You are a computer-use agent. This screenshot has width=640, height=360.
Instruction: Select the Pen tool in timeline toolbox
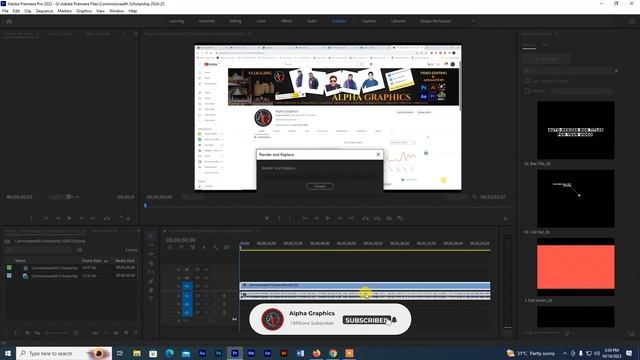click(151, 281)
